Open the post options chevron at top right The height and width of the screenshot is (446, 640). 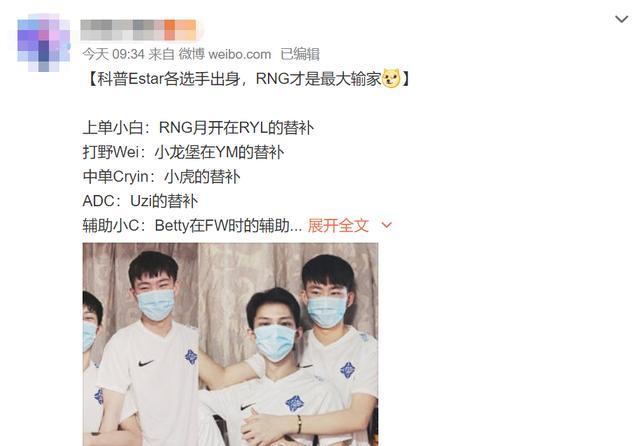(x=621, y=19)
